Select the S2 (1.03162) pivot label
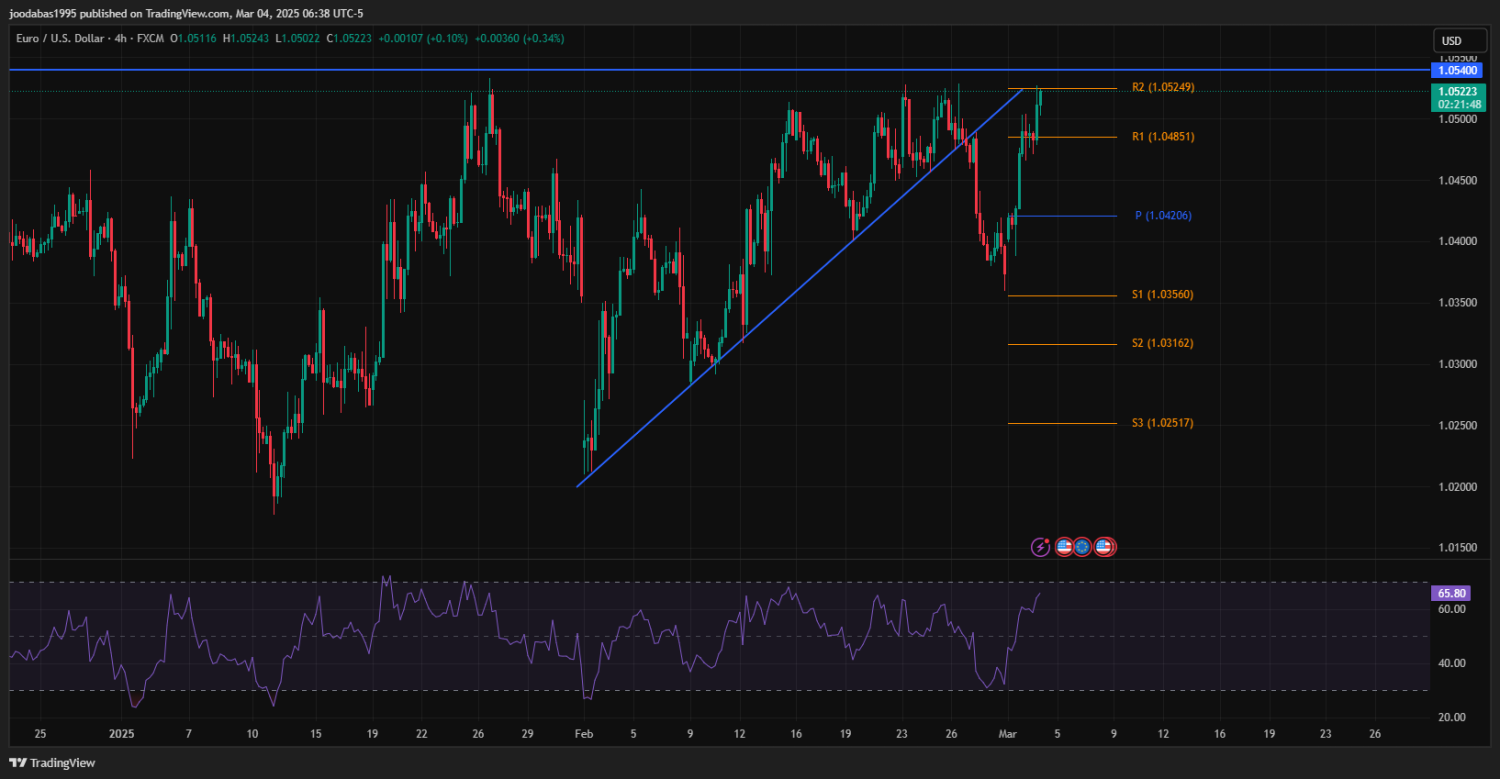 1163,343
